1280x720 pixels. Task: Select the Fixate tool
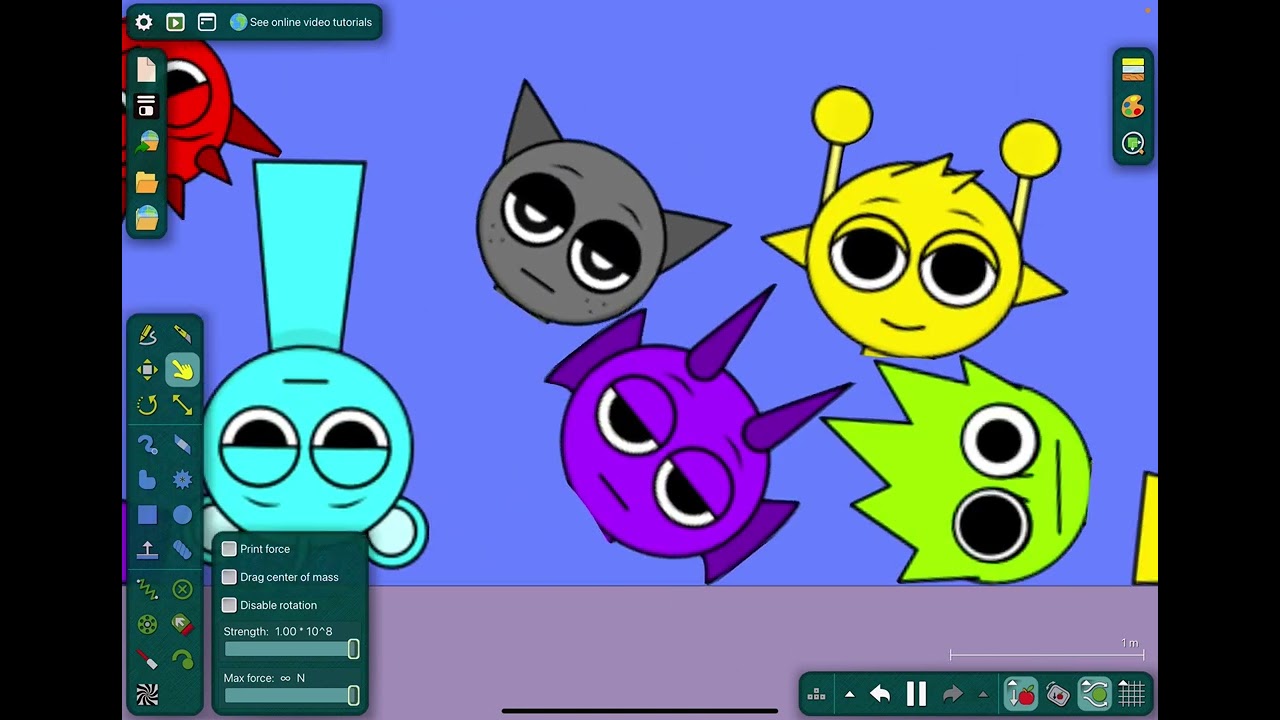pos(182,590)
